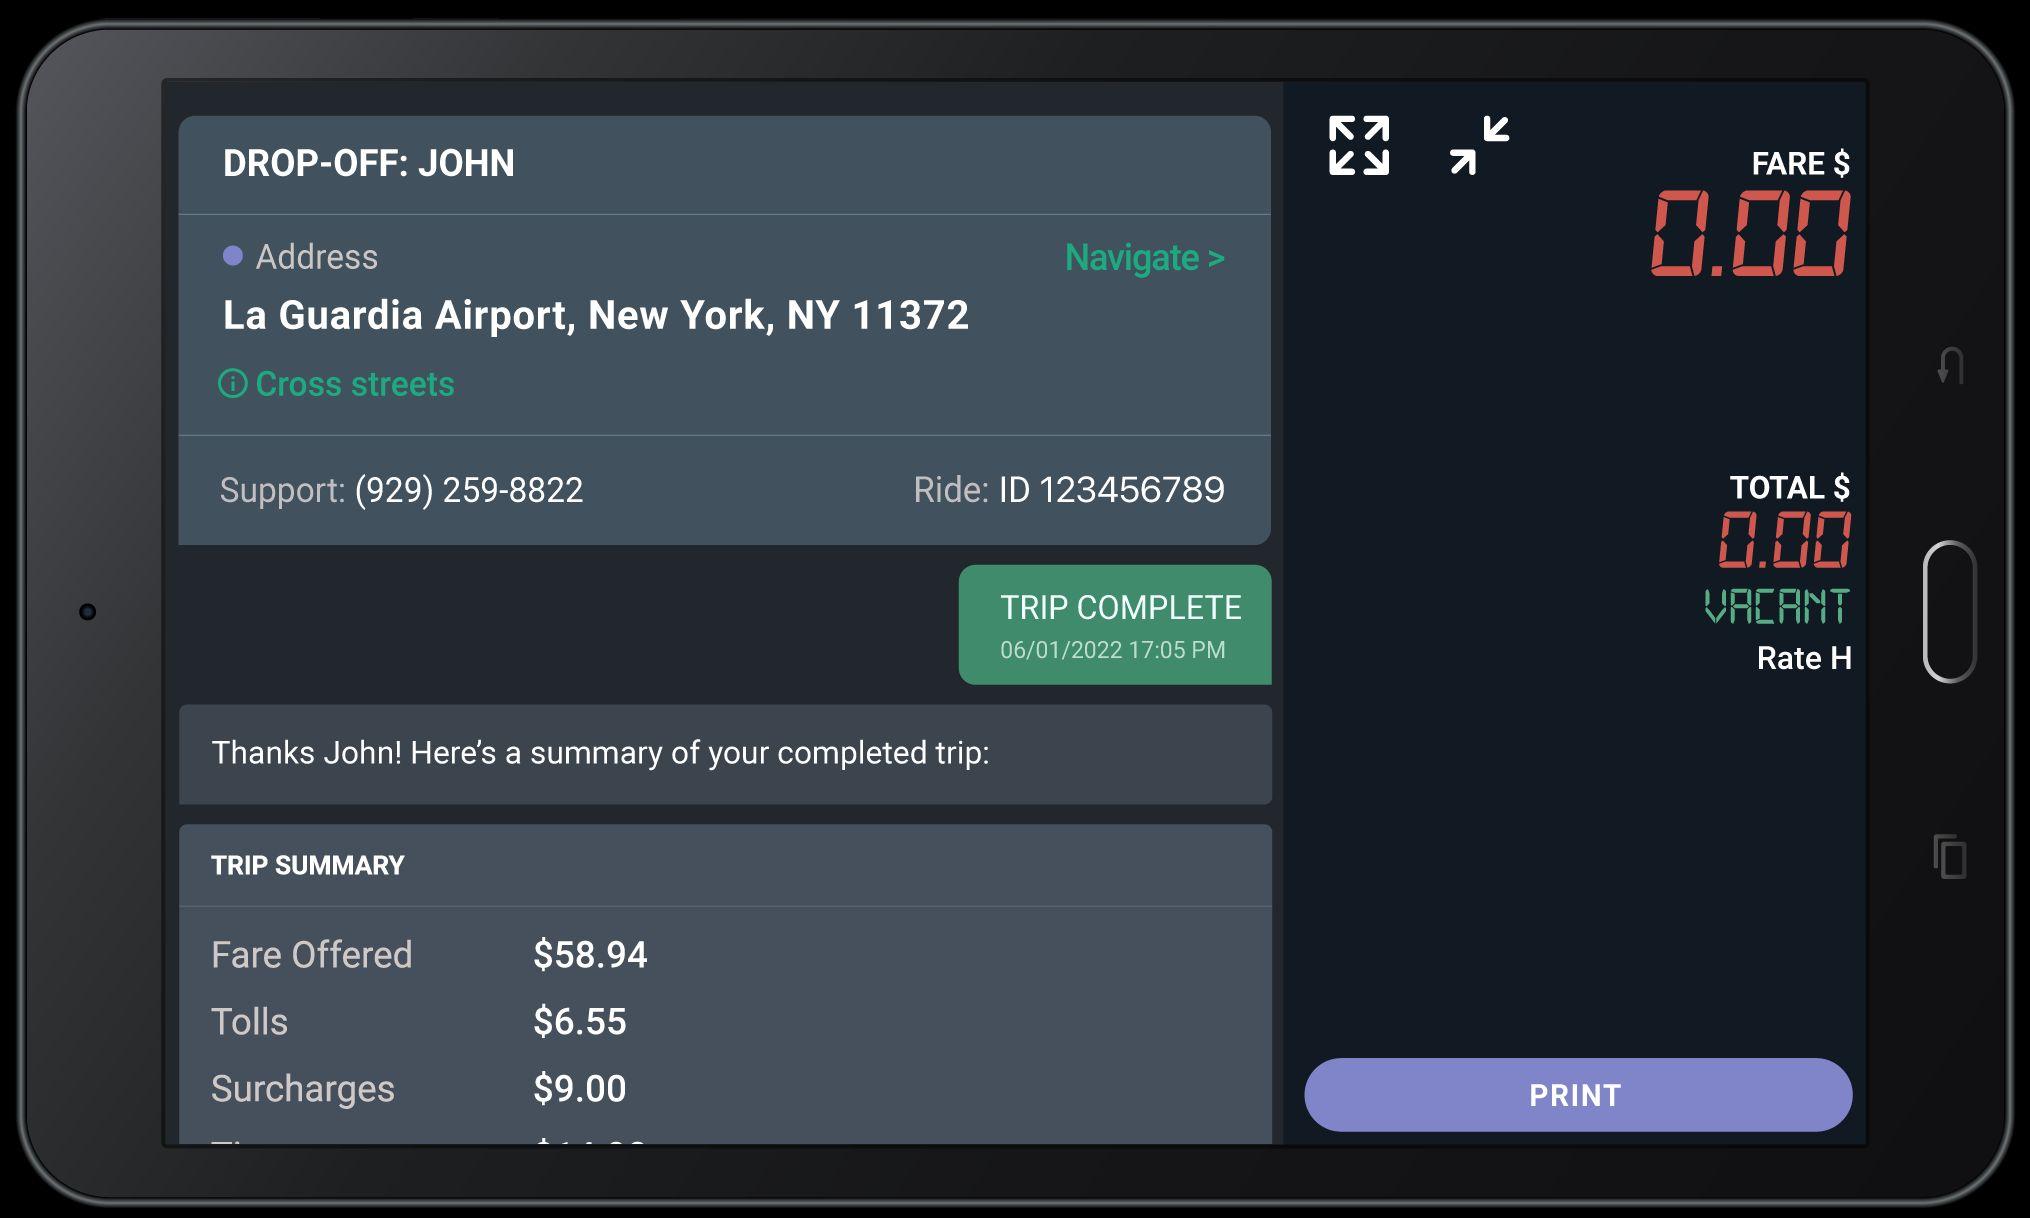Tap the Fare Offered $58.94 row
2030x1218 pixels.
(x=430, y=955)
